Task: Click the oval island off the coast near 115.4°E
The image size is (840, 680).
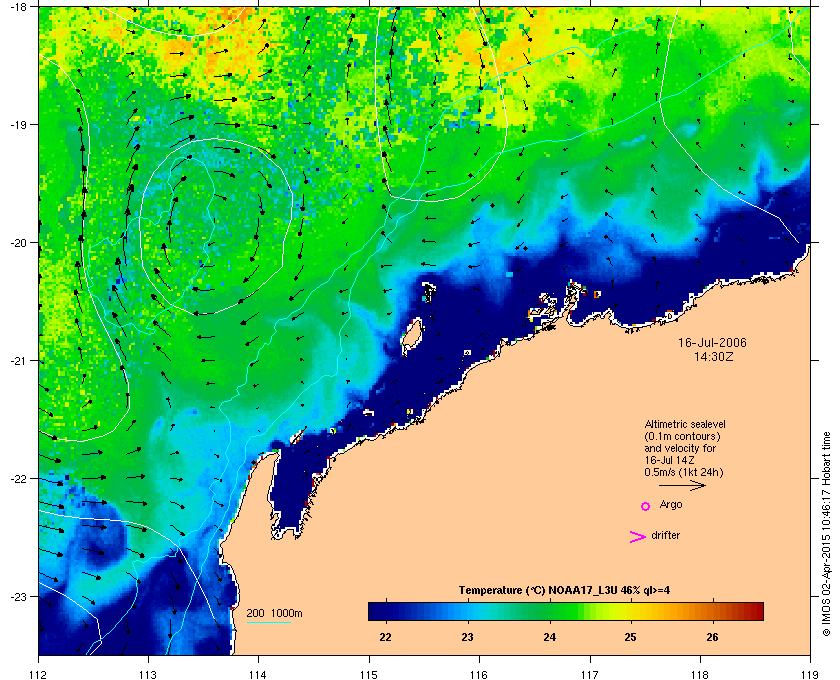Action: point(412,336)
